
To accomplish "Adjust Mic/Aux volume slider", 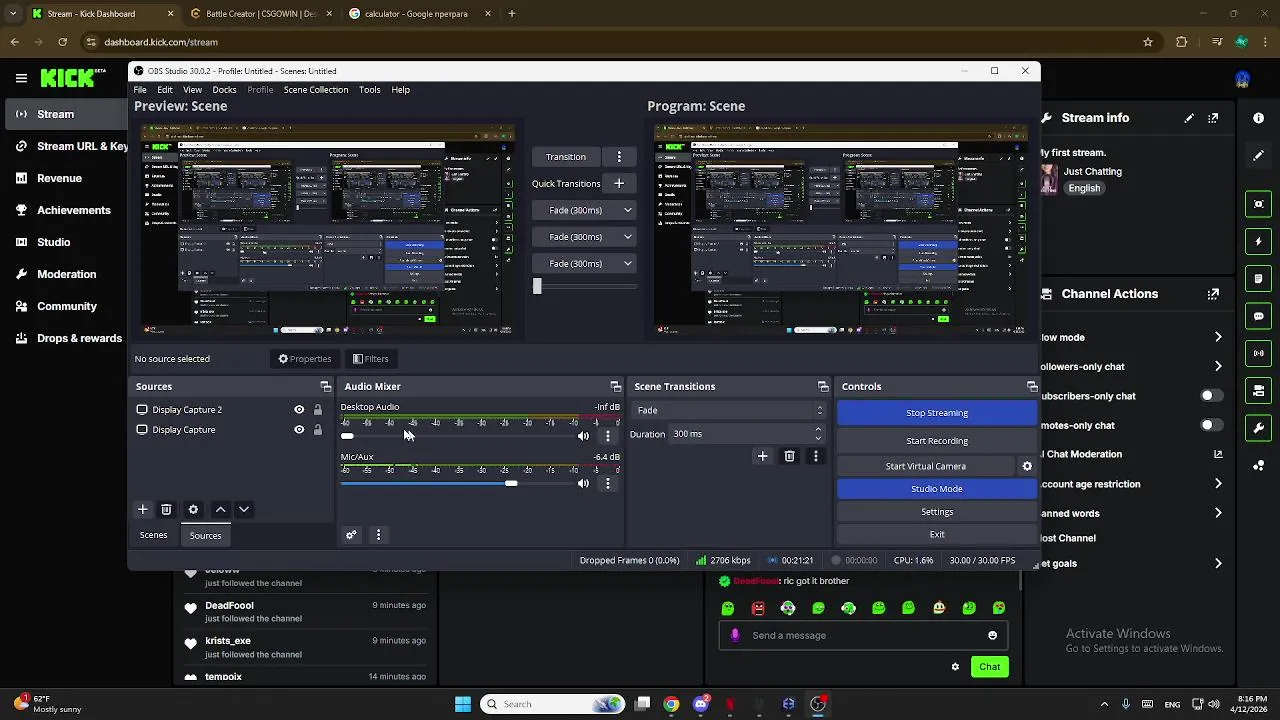I will (x=460, y=484).
